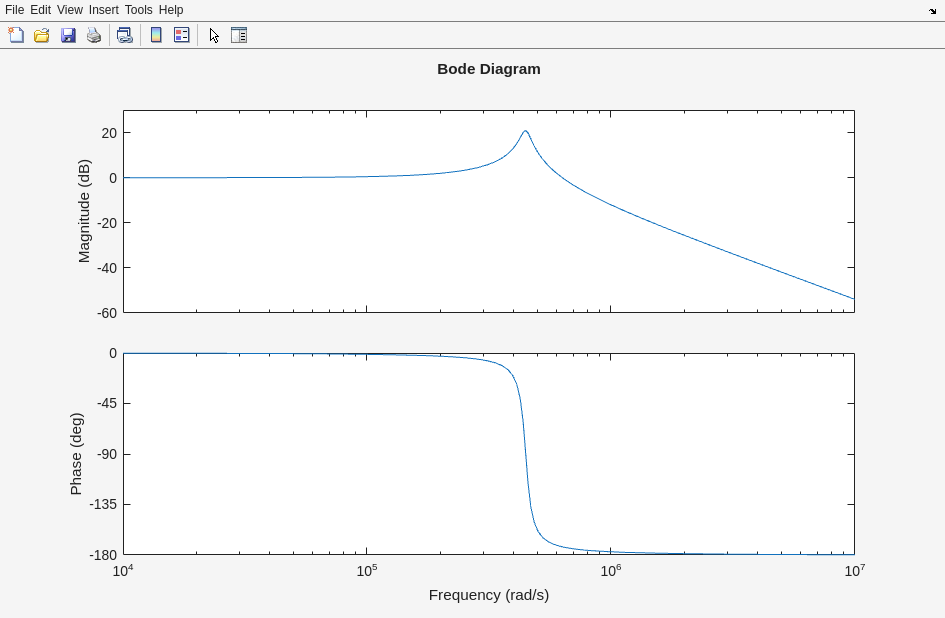Click the Frequency (rad/s) axis label

pos(489,595)
